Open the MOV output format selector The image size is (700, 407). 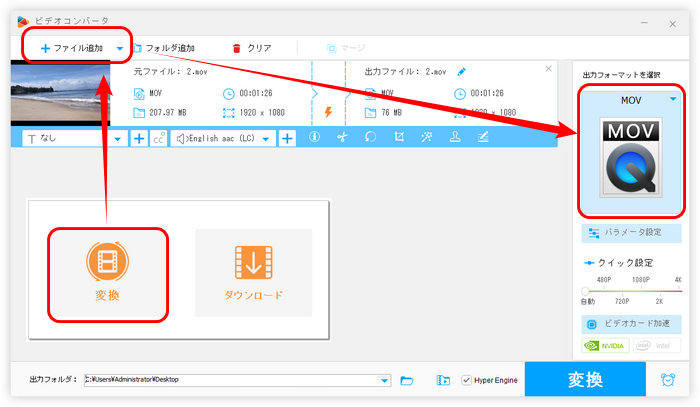pyautogui.click(x=631, y=100)
